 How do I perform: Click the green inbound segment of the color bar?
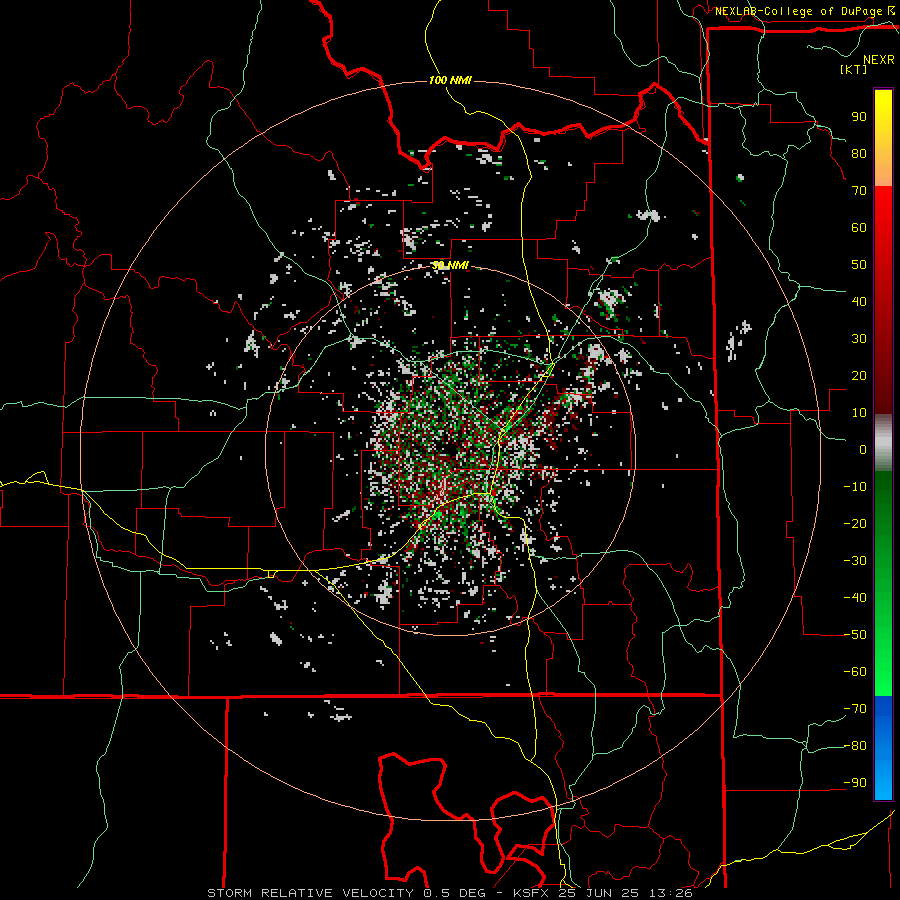883,583
